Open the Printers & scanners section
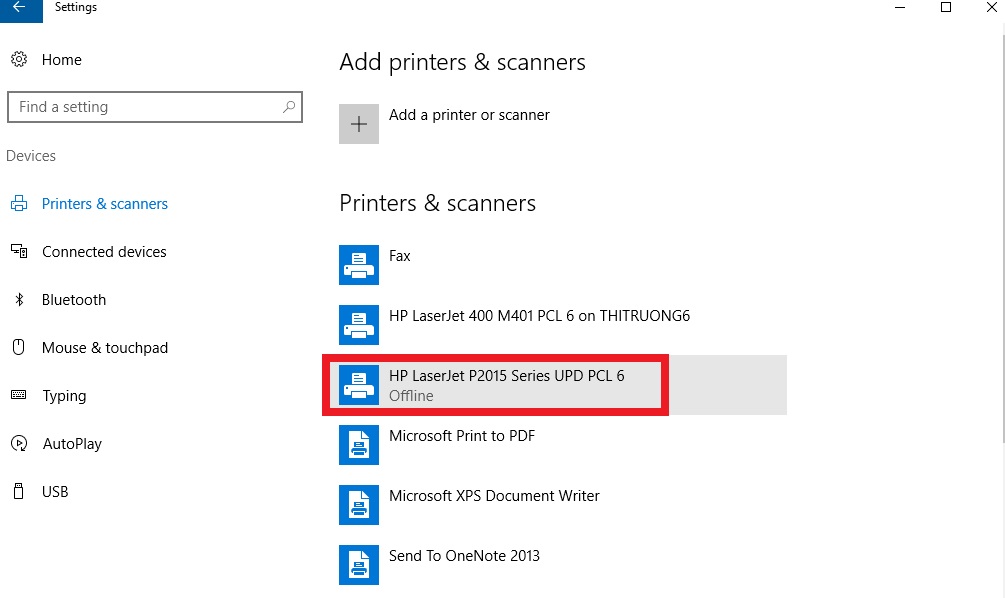Screen dimensions: 1005x598 tap(104, 204)
